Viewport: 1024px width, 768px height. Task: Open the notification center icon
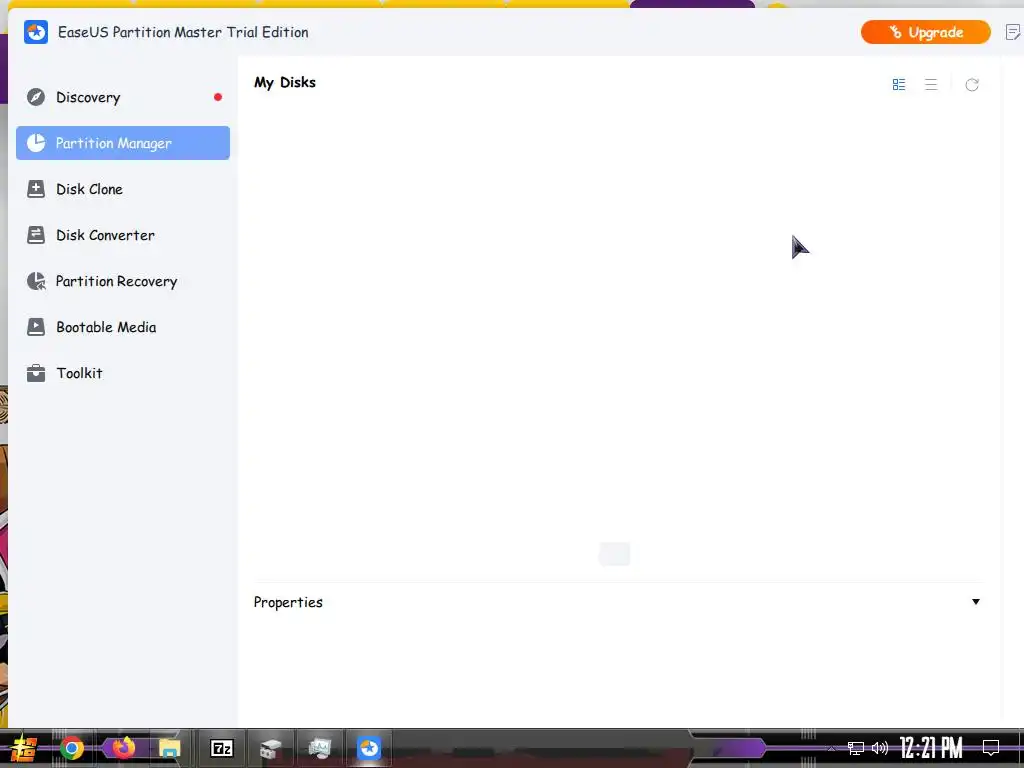[991, 748]
